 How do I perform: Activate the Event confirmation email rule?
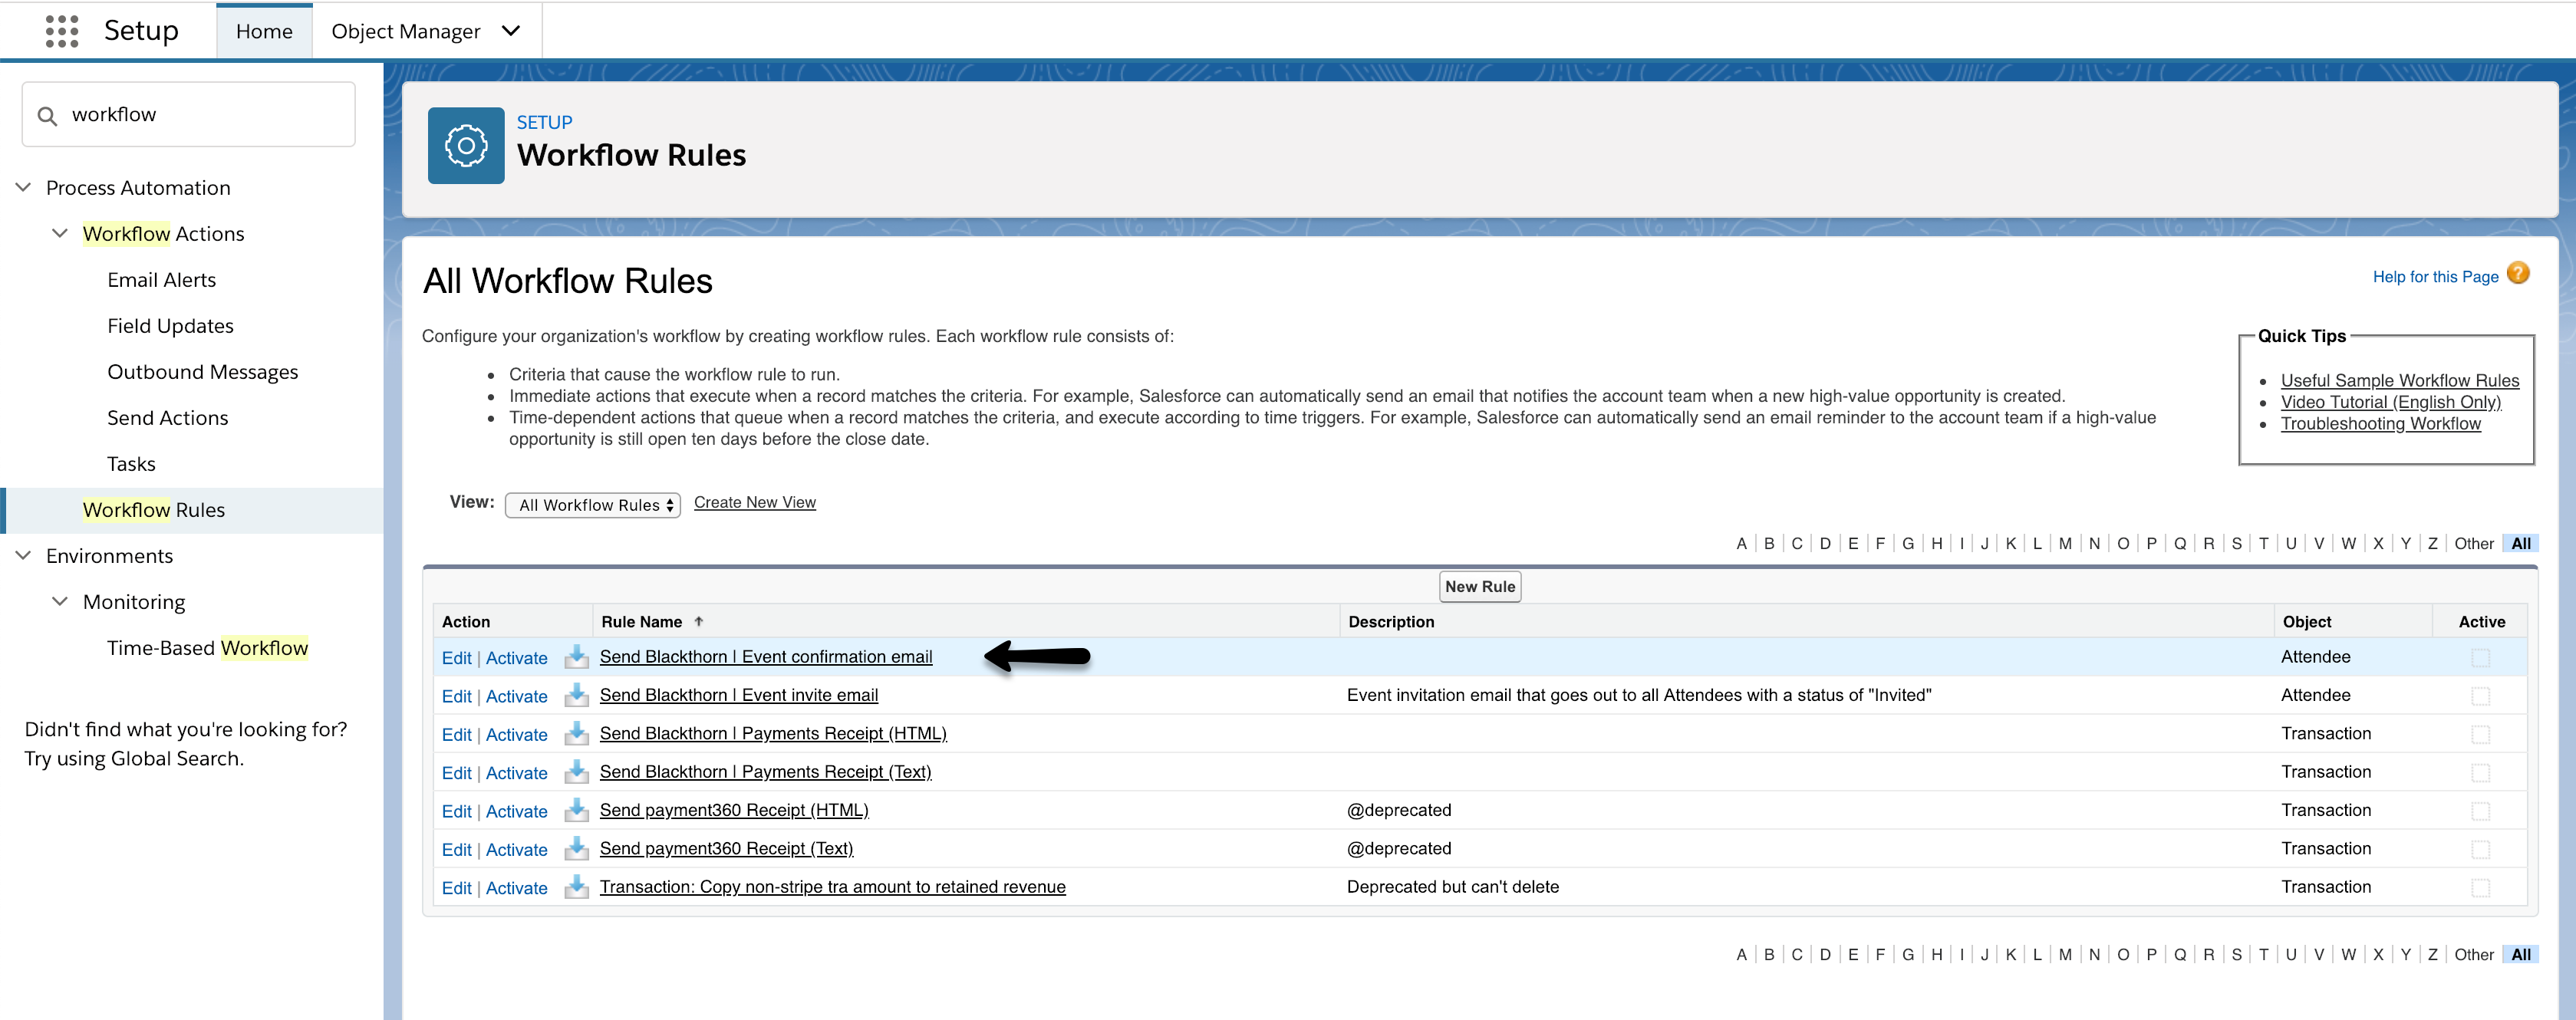click(x=516, y=658)
